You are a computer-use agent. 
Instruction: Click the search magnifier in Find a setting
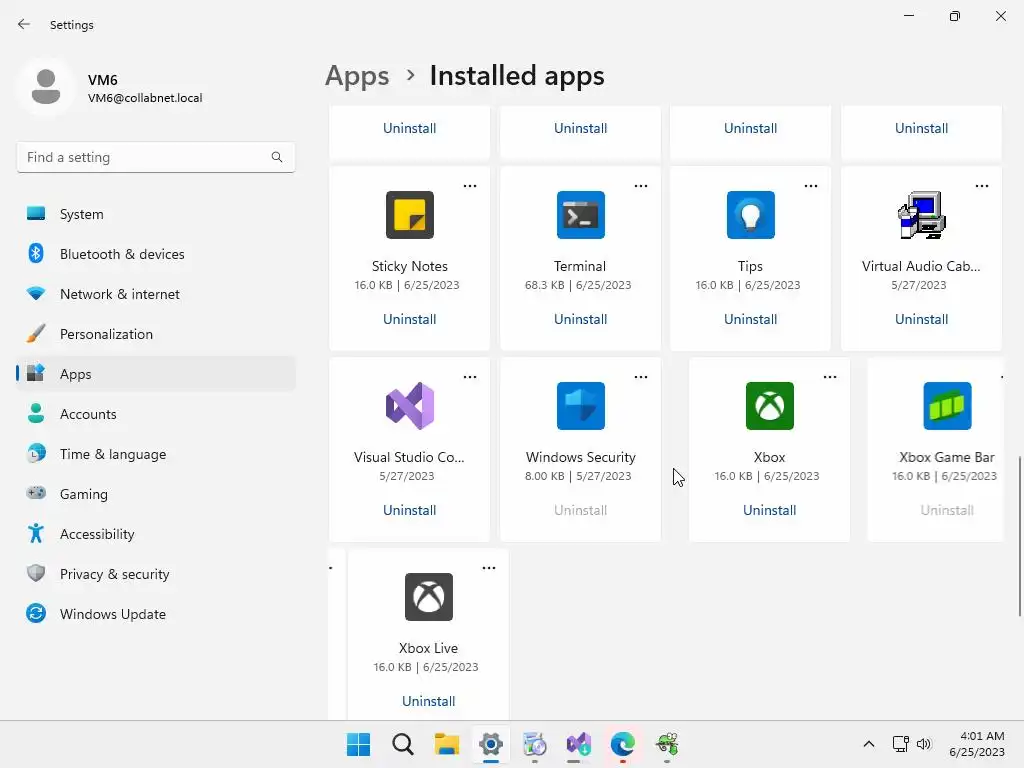(277, 157)
